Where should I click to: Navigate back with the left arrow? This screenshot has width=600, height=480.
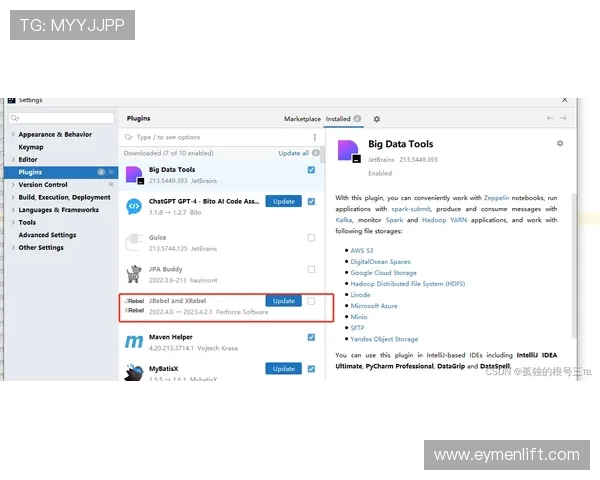(x=550, y=119)
